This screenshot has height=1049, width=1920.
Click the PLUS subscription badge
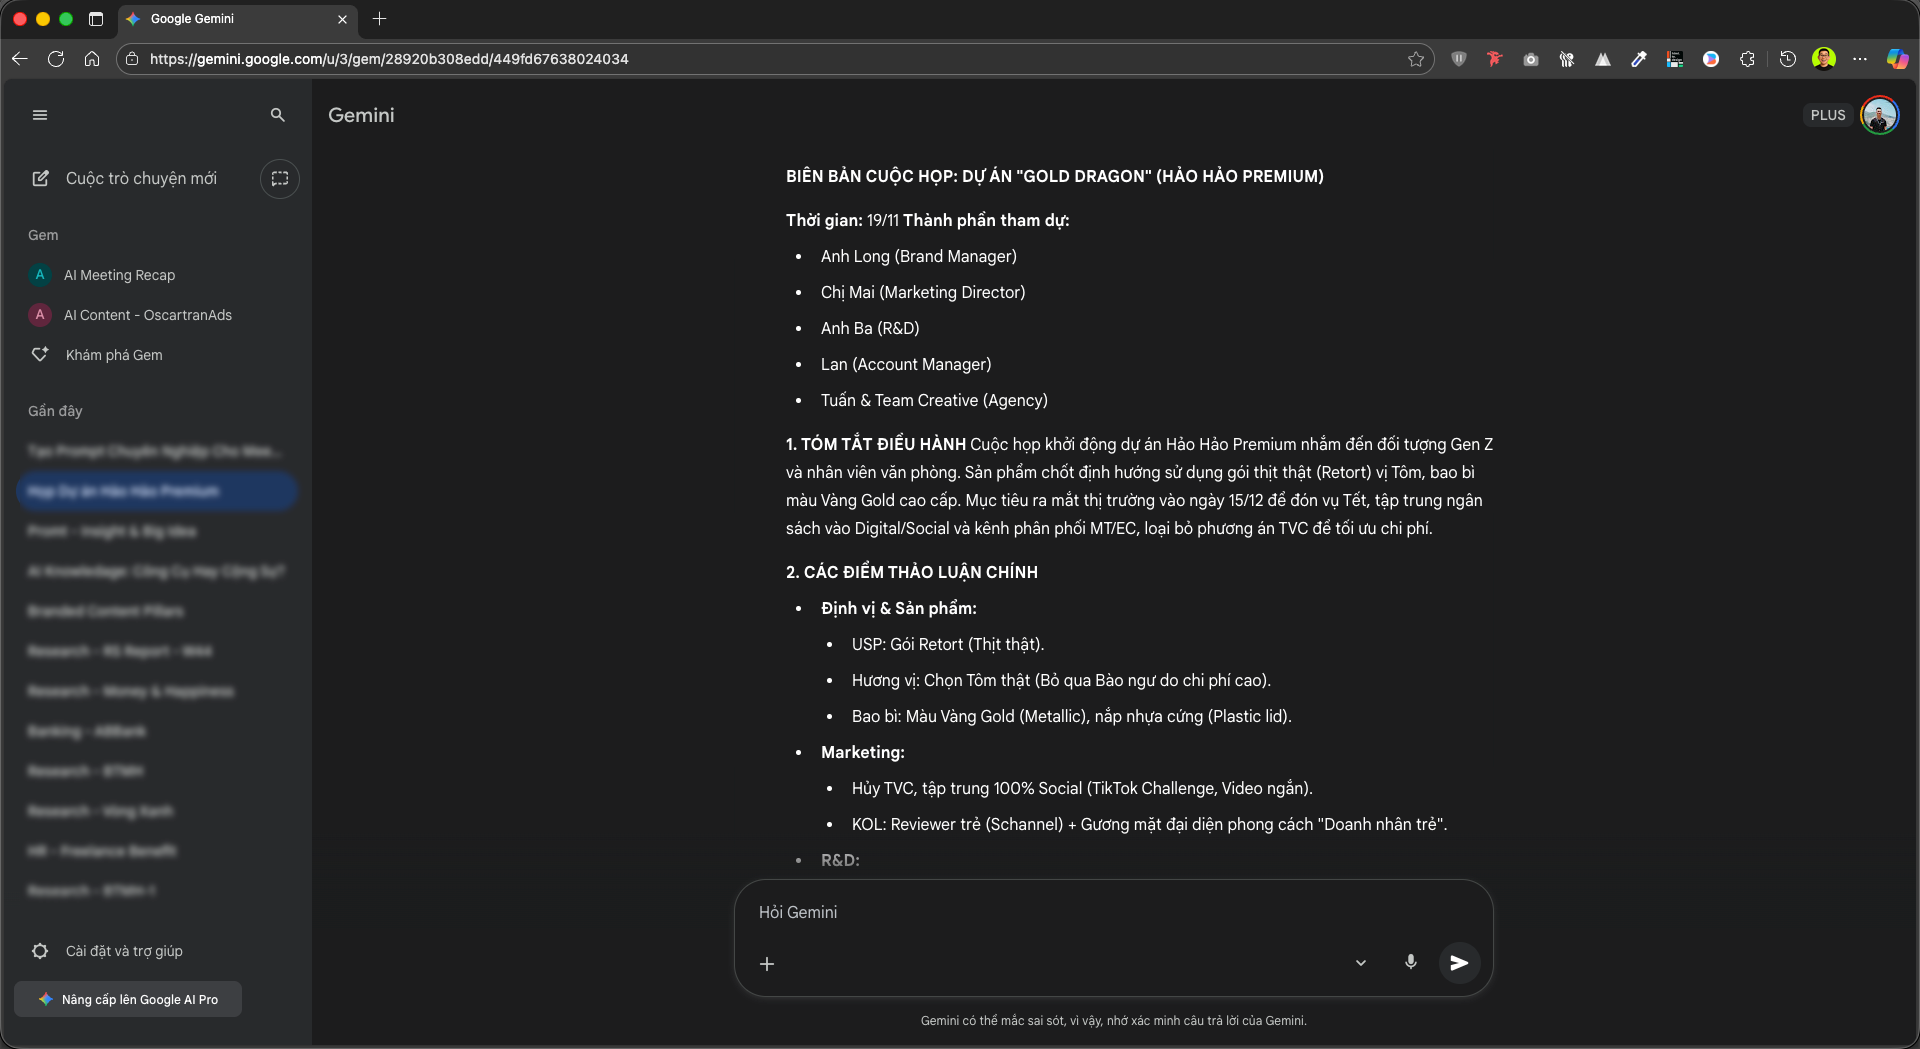pyautogui.click(x=1827, y=115)
